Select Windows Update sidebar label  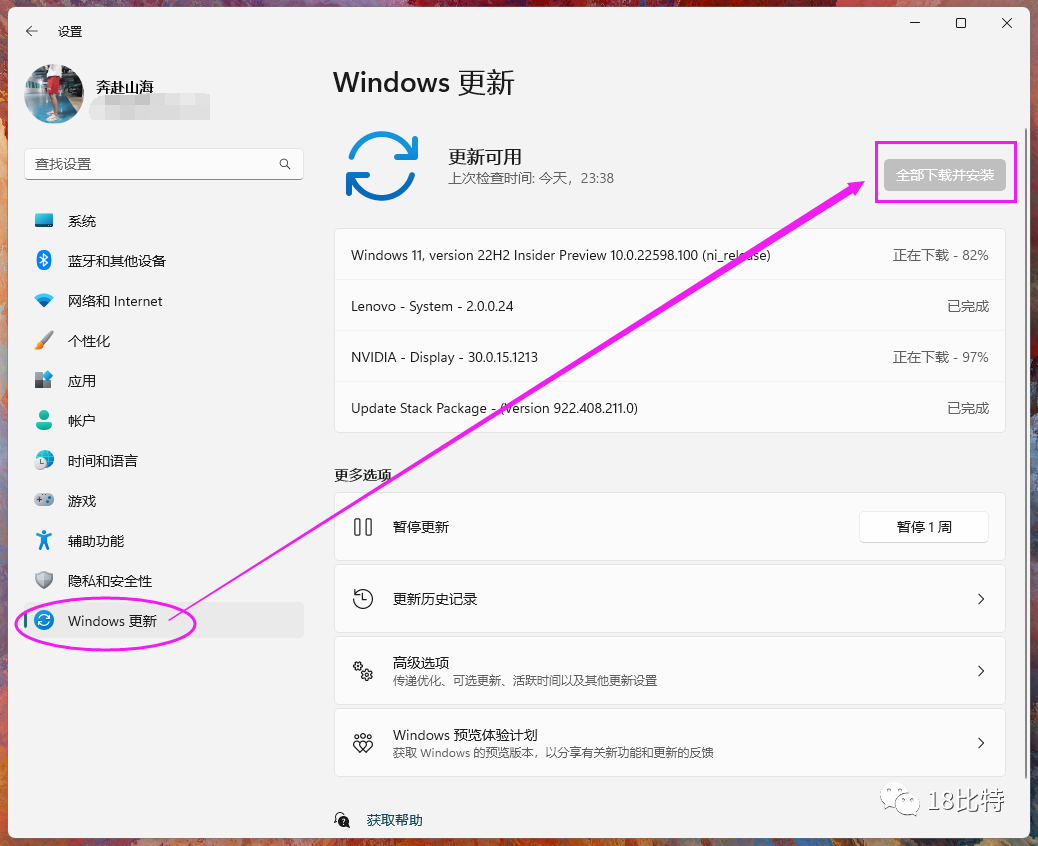pos(113,621)
